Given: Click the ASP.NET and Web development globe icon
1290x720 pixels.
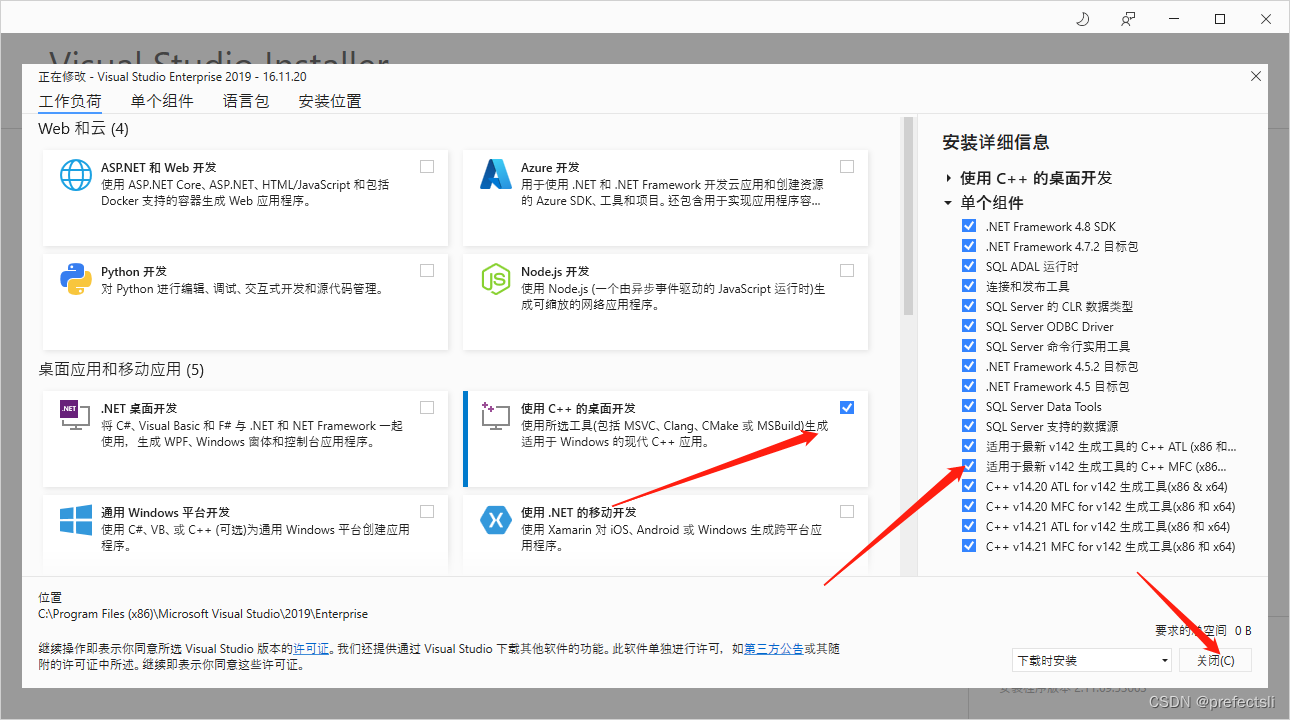Looking at the screenshot, I should [76, 176].
